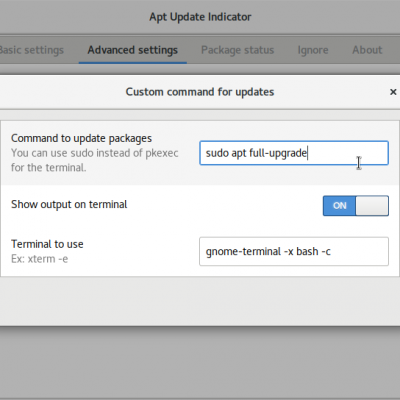Focus the Command to update packages field
The height and width of the screenshot is (400, 400).
pos(294,153)
